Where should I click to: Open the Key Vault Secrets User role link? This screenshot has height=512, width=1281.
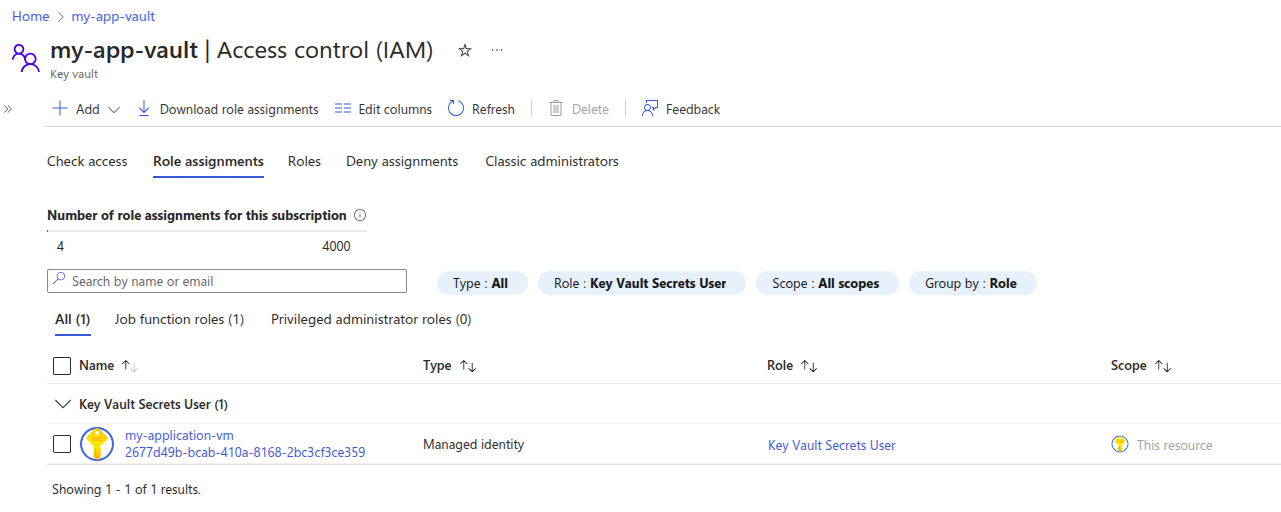pyautogui.click(x=831, y=445)
